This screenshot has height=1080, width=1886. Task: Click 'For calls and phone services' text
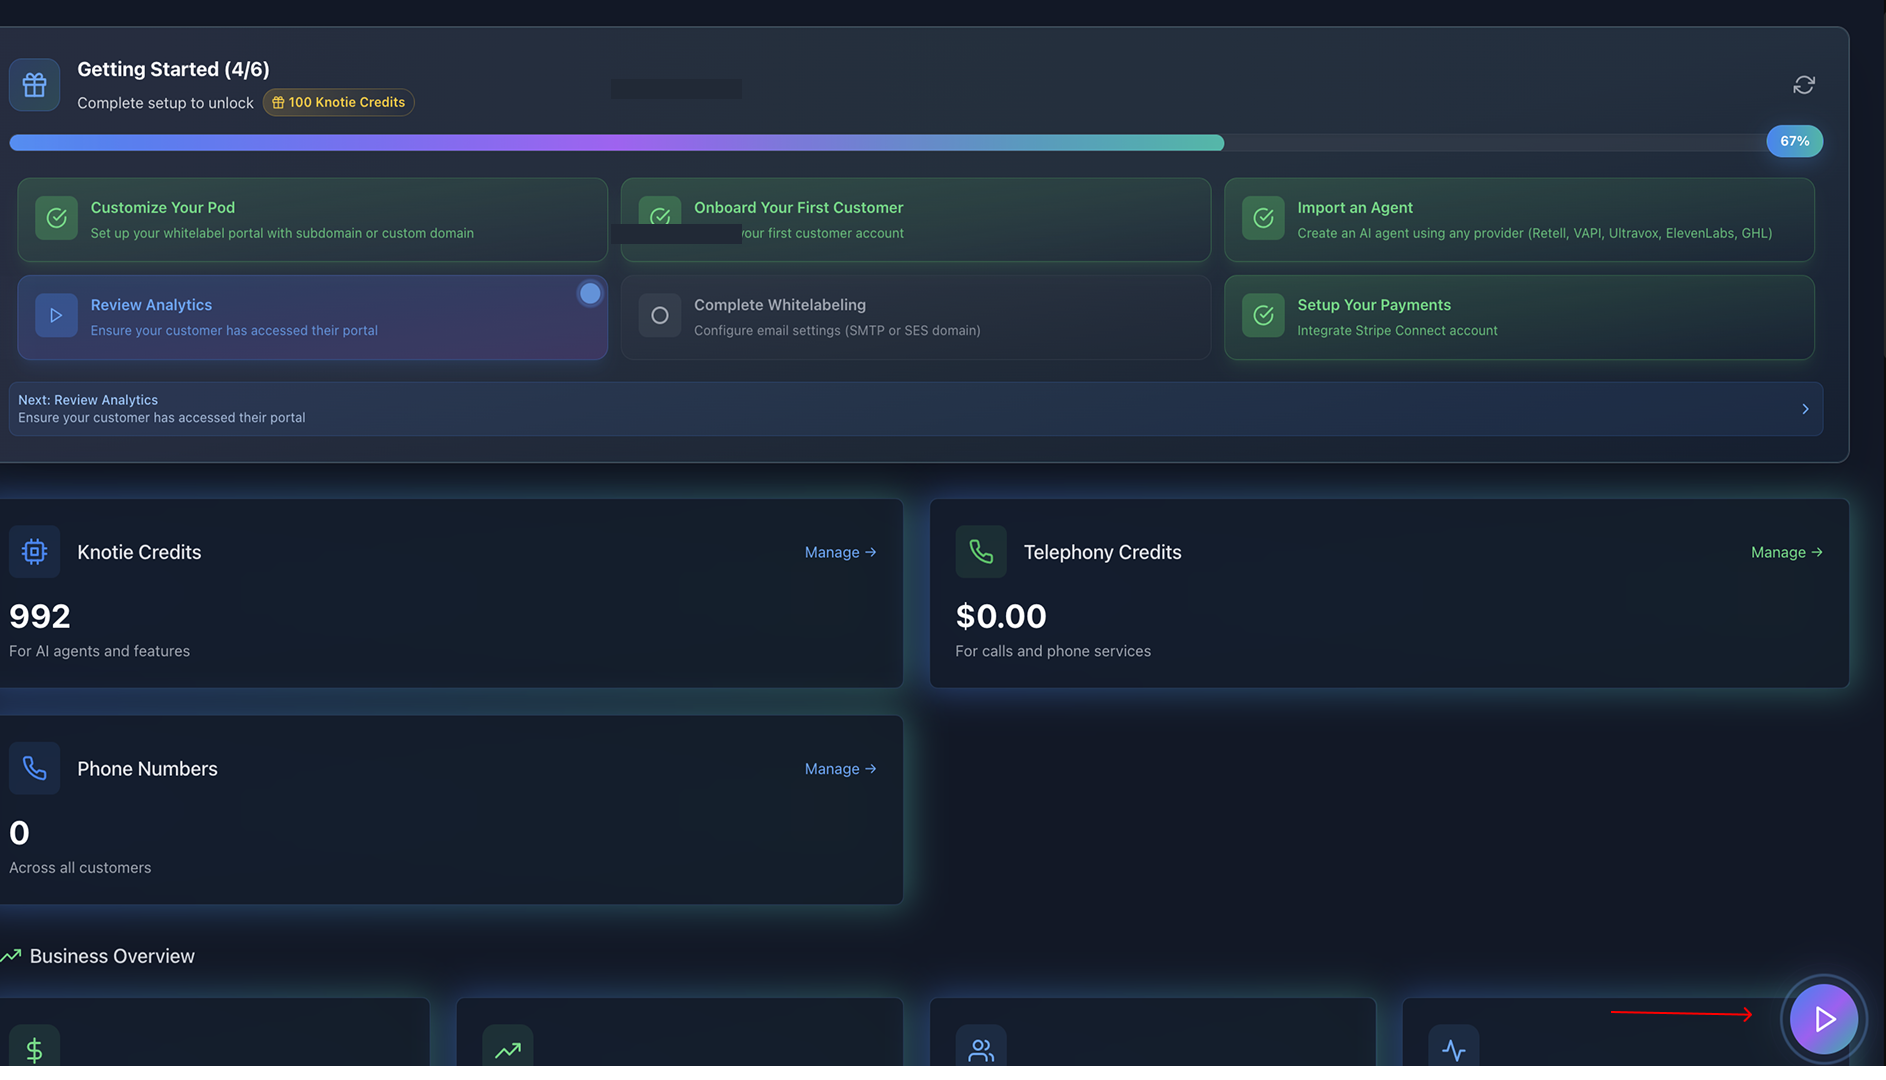[x=1053, y=651]
